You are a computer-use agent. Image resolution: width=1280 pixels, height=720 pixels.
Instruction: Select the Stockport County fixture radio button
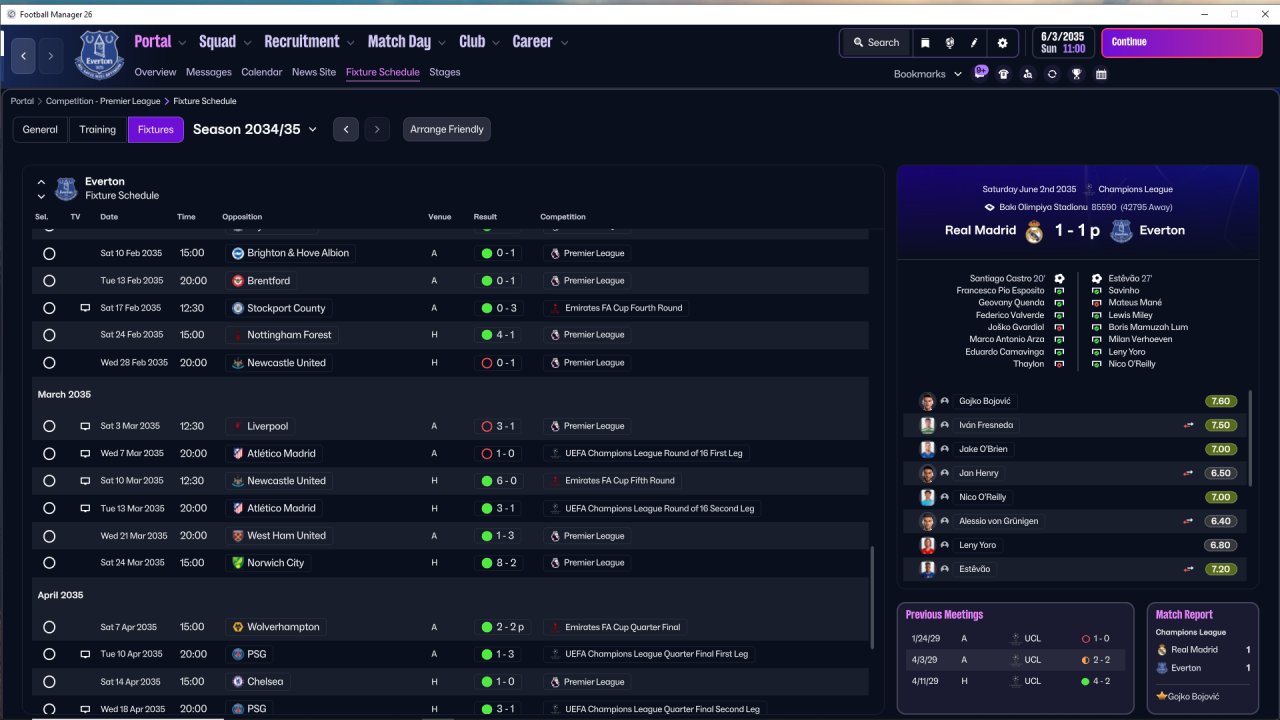tap(49, 308)
